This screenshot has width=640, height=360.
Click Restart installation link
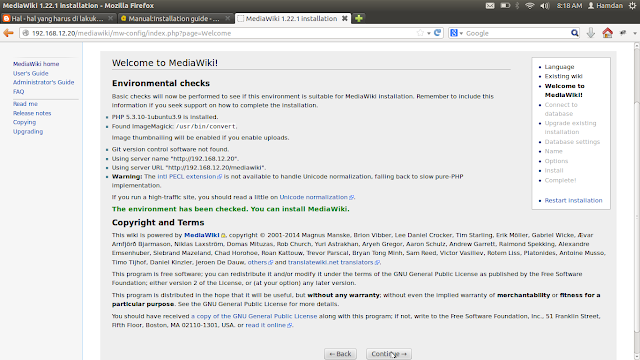[x=573, y=200]
